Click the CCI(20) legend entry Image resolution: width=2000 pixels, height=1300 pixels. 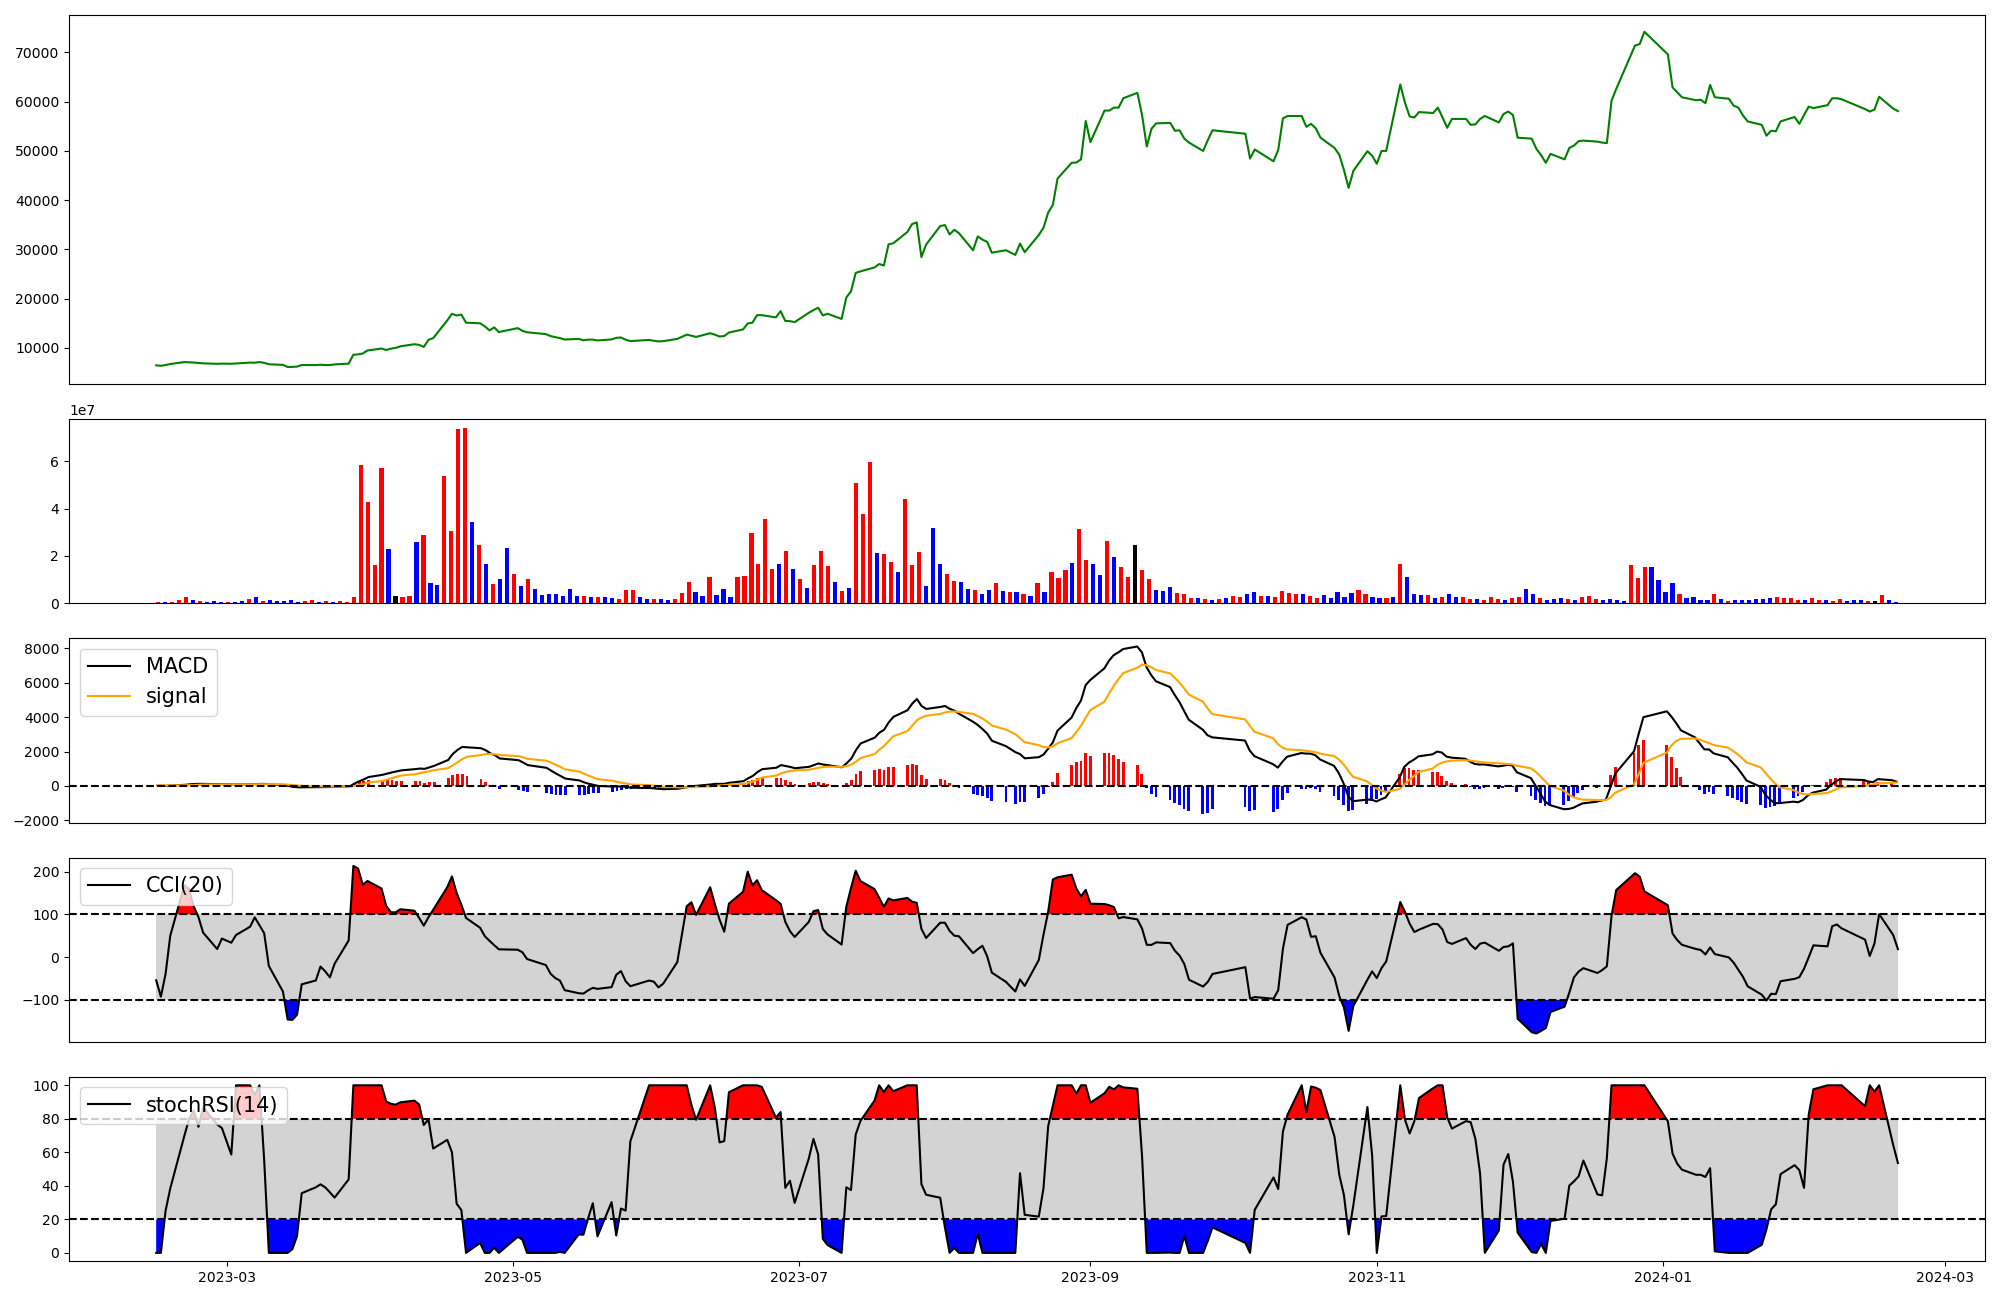click(183, 886)
